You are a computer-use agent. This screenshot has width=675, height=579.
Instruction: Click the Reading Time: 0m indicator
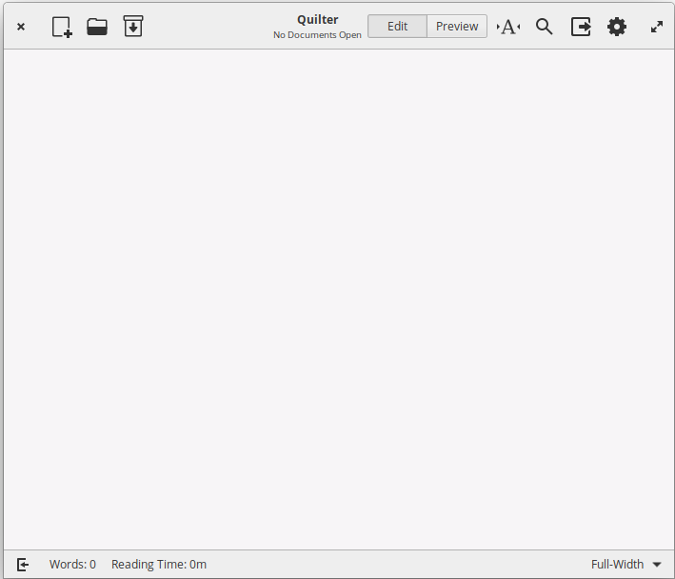coord(159,564)
